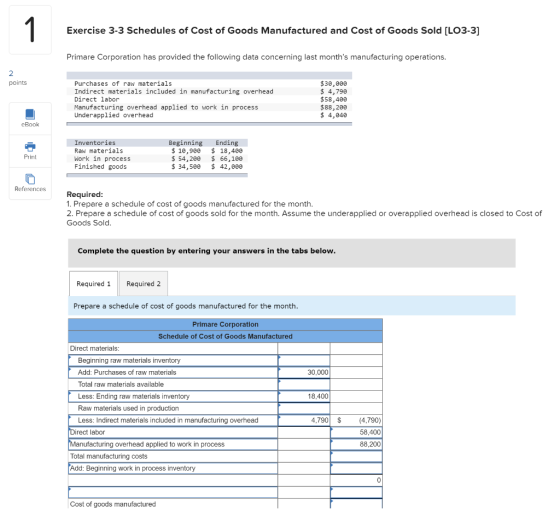560x510 pixels.
Task: Click Direct labor amount field showing 58,400
Action: 356,432
